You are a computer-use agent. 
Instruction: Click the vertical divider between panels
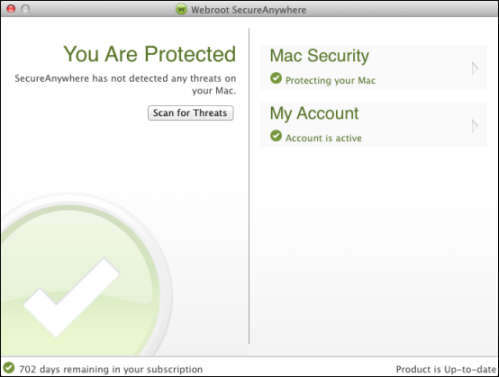coord(249,186)
